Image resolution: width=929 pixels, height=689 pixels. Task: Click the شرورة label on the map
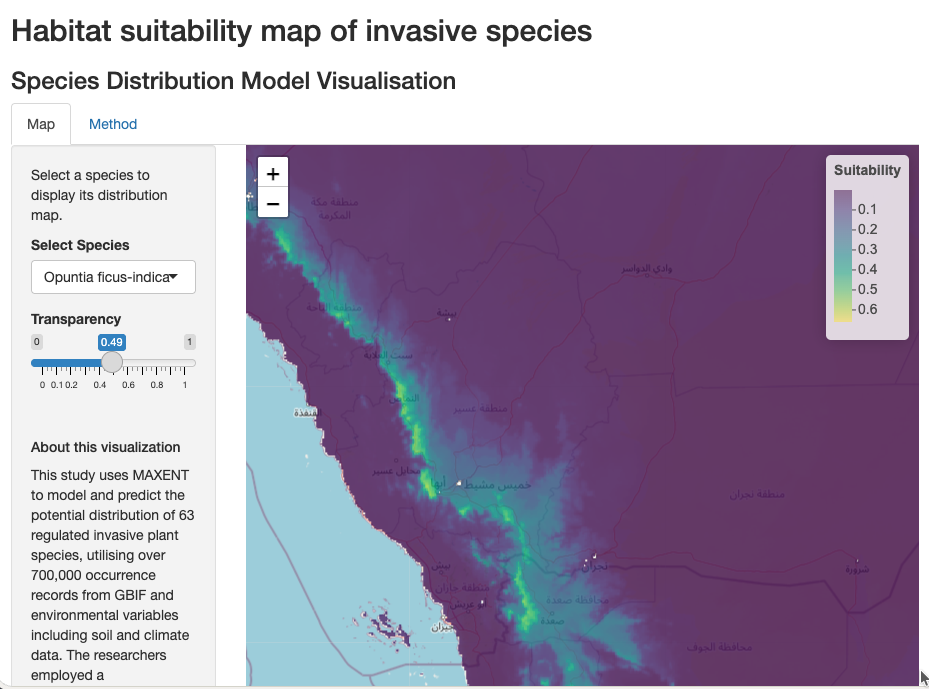click(x=858, y=569)
